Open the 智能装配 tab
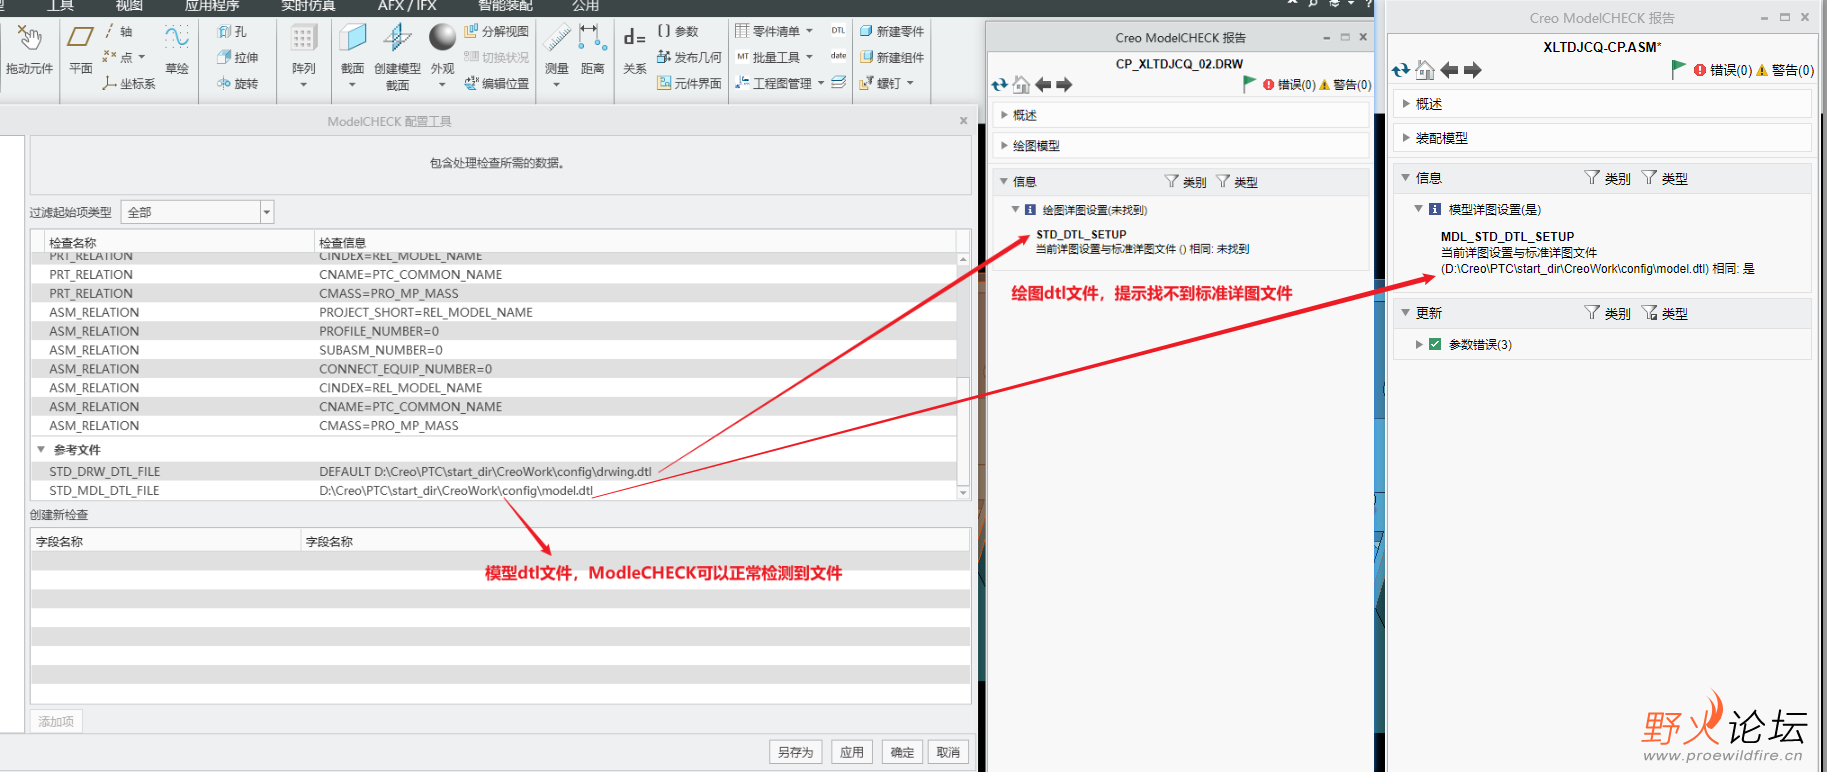The height and width of the screenshot is (772, 1827). (505, 6)
